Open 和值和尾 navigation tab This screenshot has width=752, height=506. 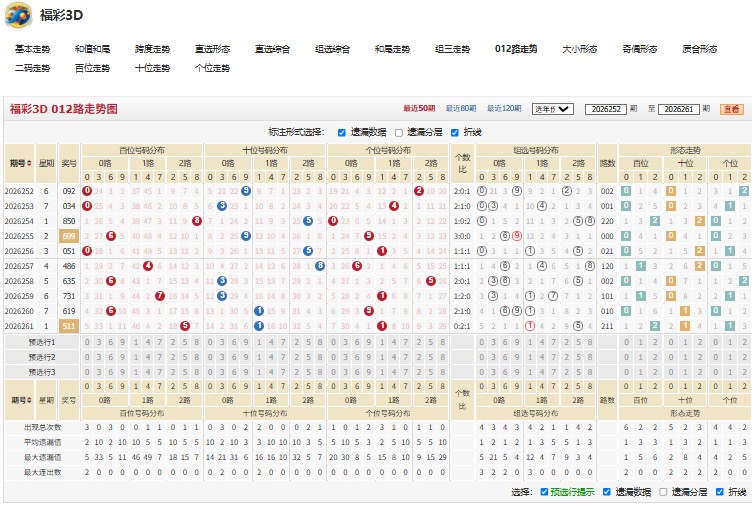92,49
